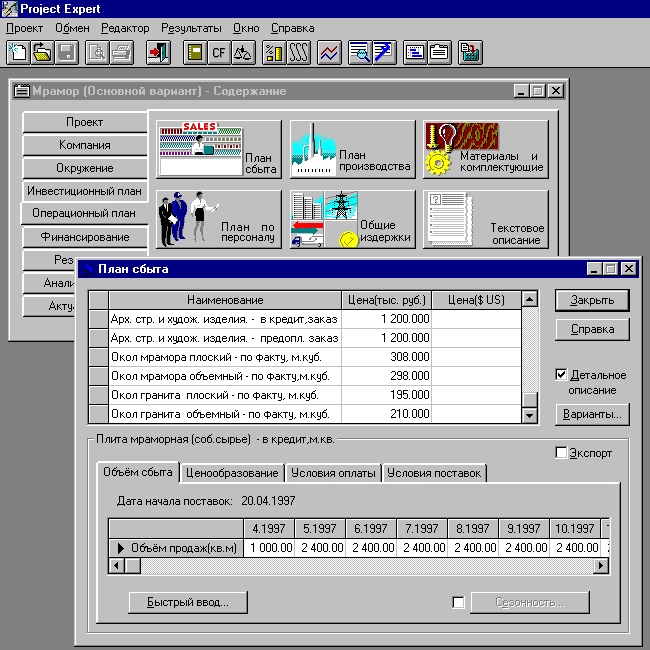Click the percent ruler toolbar icon
650x650 pixels.
[274, 52]
